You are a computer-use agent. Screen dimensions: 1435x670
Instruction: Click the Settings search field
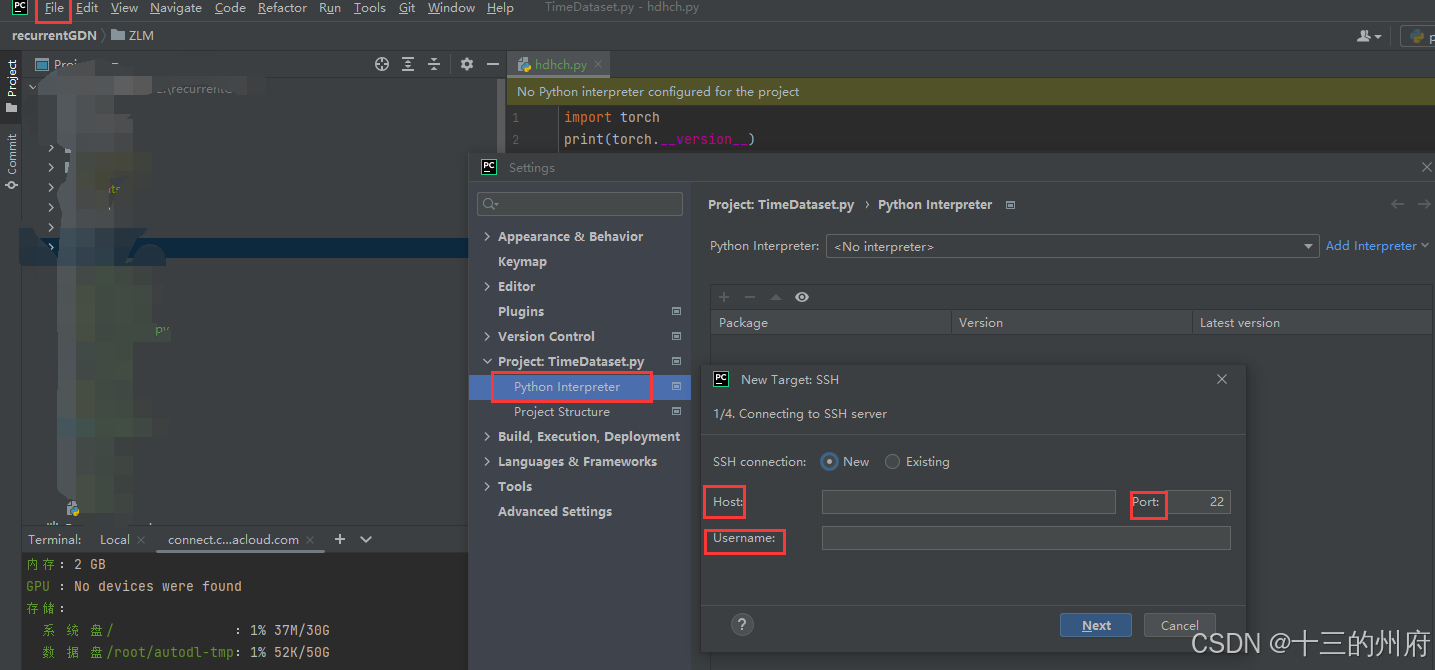tap(580, 204)
